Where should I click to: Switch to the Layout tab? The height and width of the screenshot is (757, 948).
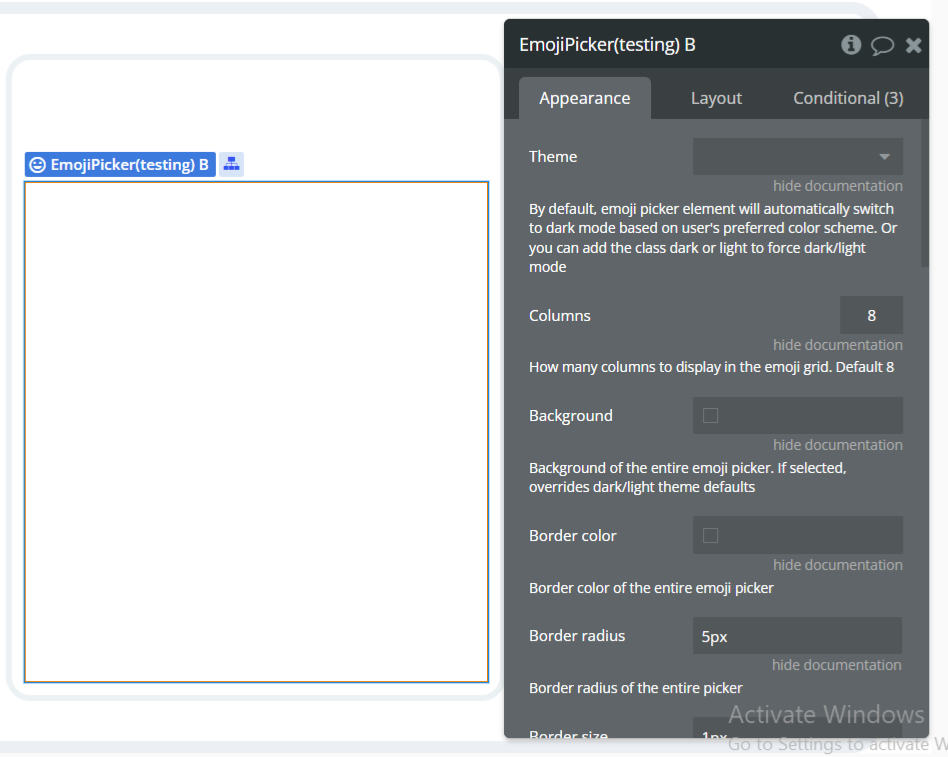(x=716, y=98)
